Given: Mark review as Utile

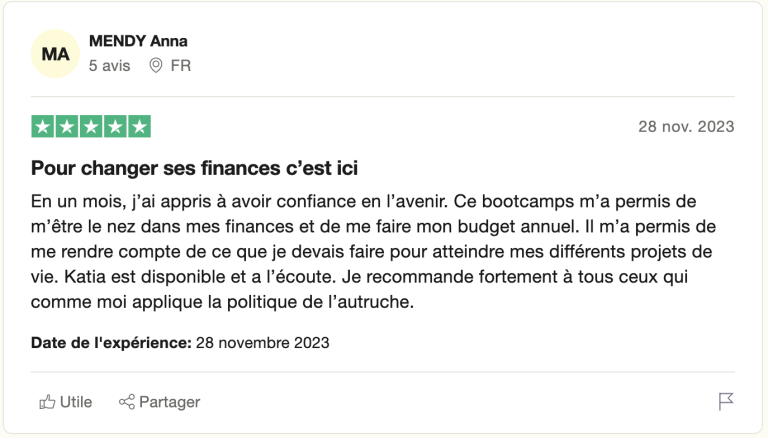Looking at the screenshot, I should [76, 402].
